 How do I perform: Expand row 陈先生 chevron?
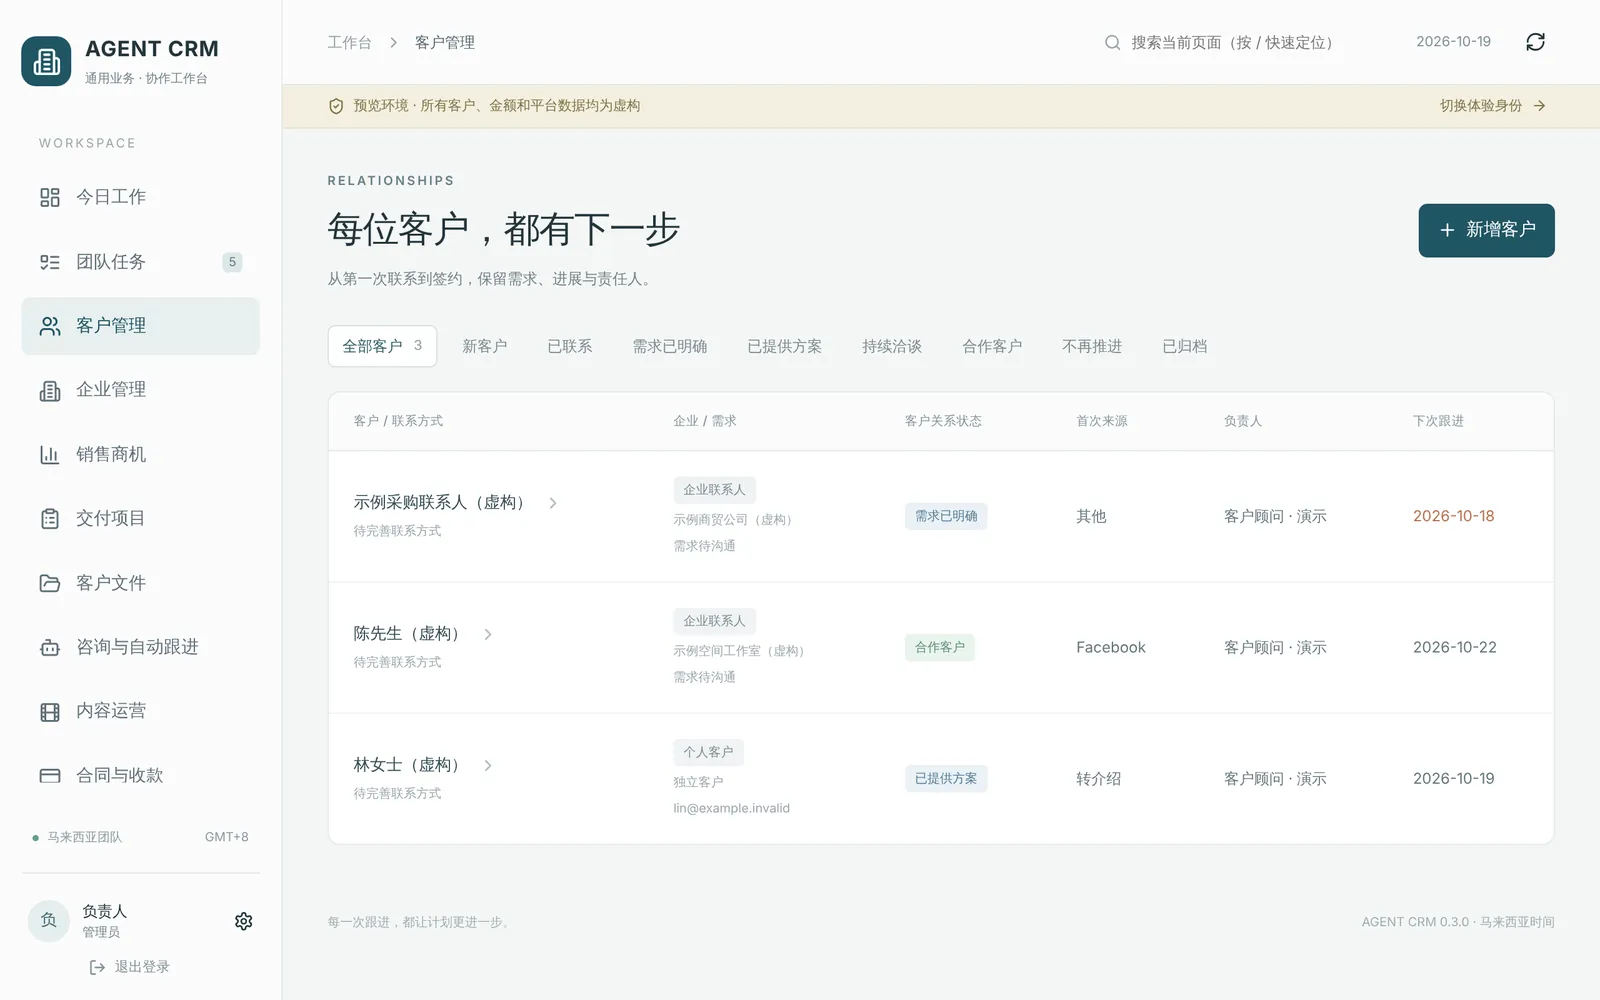tap(488, 634)
